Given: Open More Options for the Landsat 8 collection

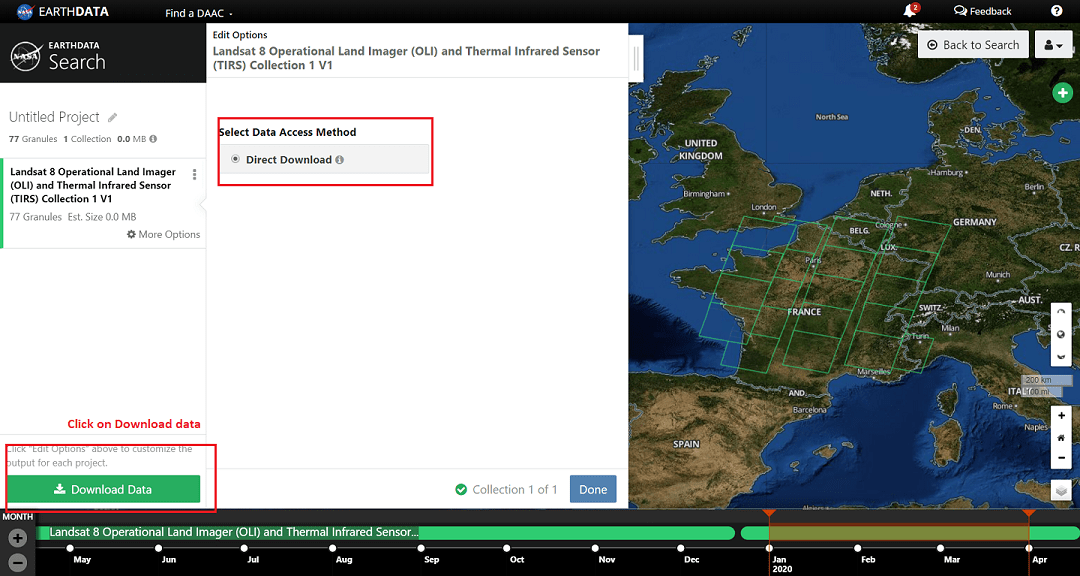Looking at the screenshot, I should (163, 234).
